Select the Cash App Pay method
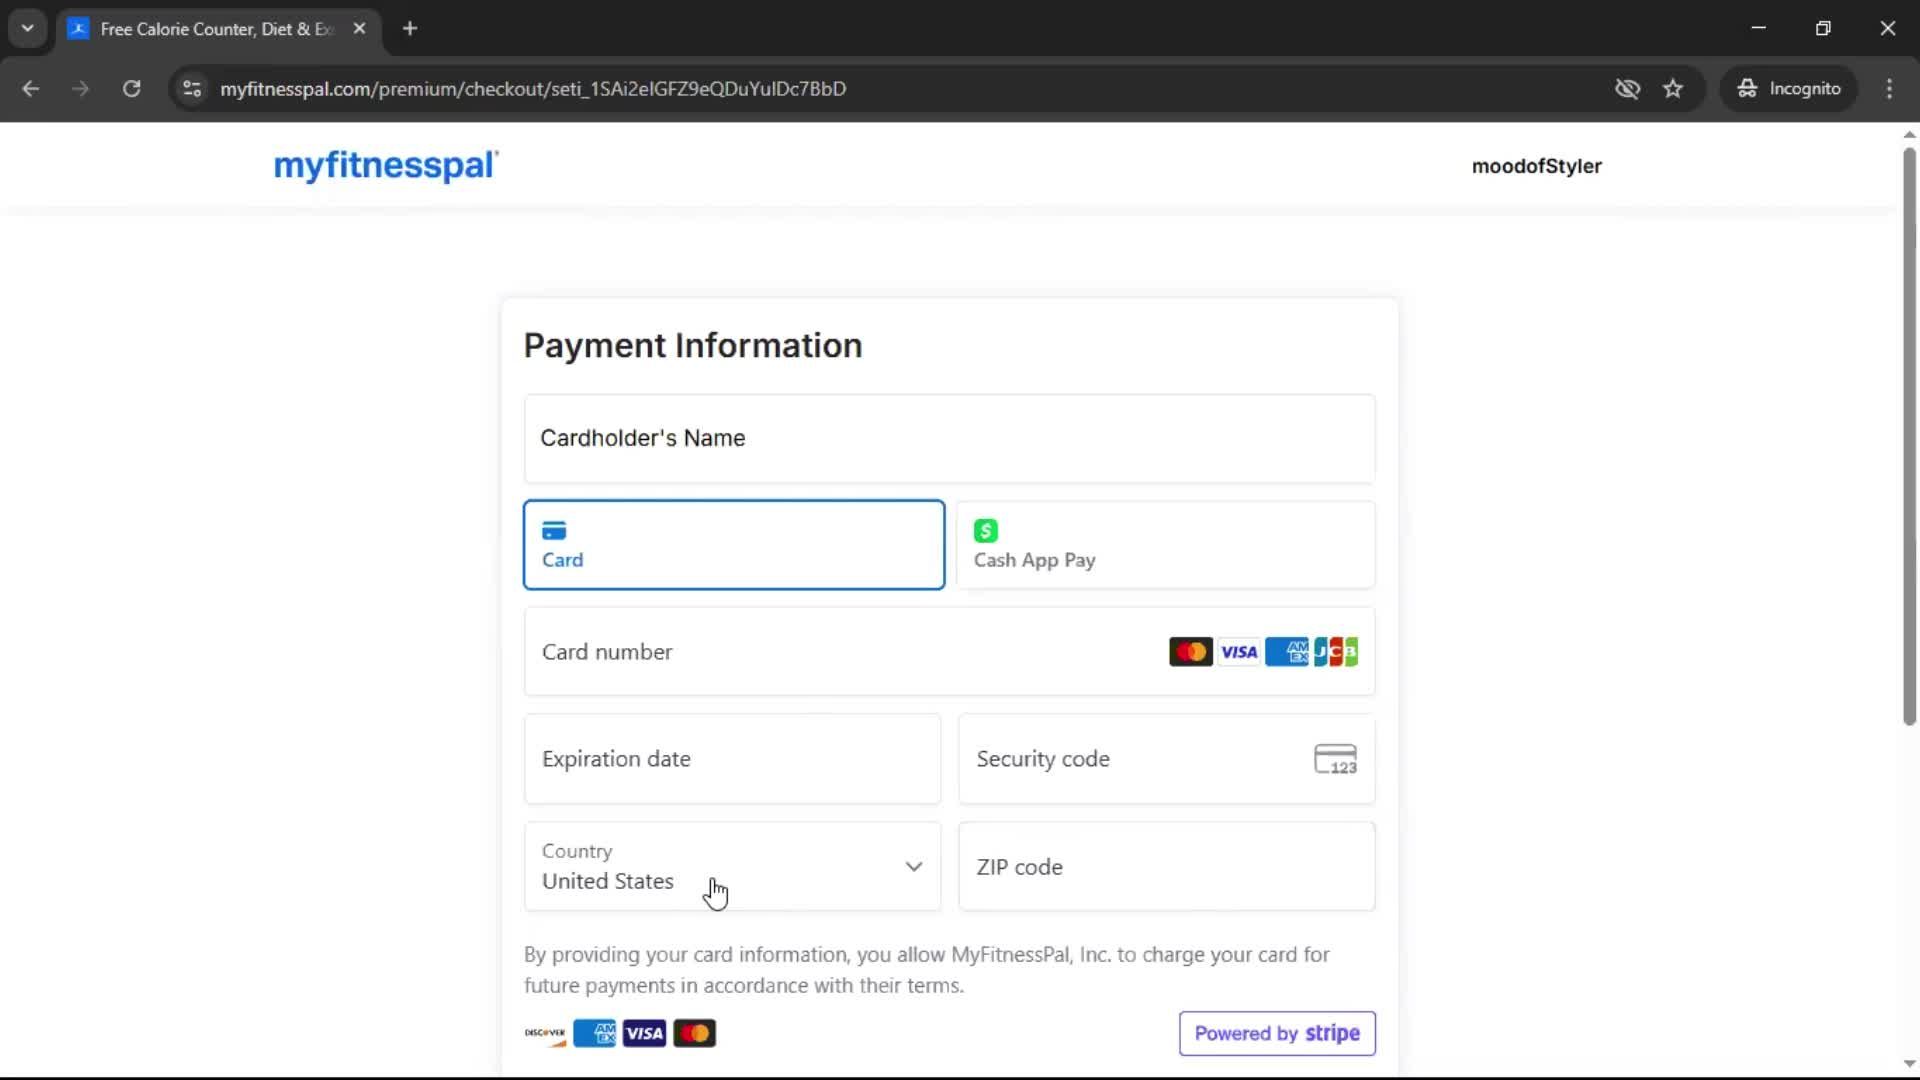This screenshot has height=1080, width=1920. click(x=1166, y=544)
